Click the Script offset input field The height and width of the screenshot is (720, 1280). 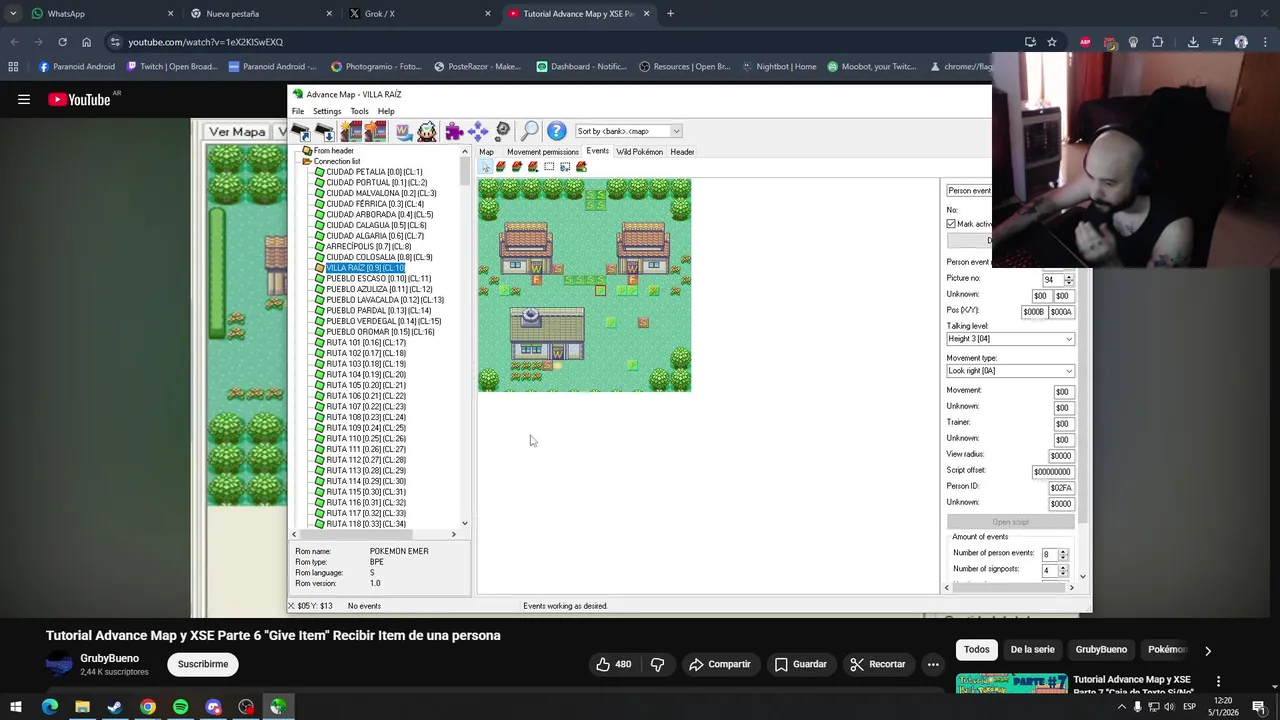tap(1052, 472)
